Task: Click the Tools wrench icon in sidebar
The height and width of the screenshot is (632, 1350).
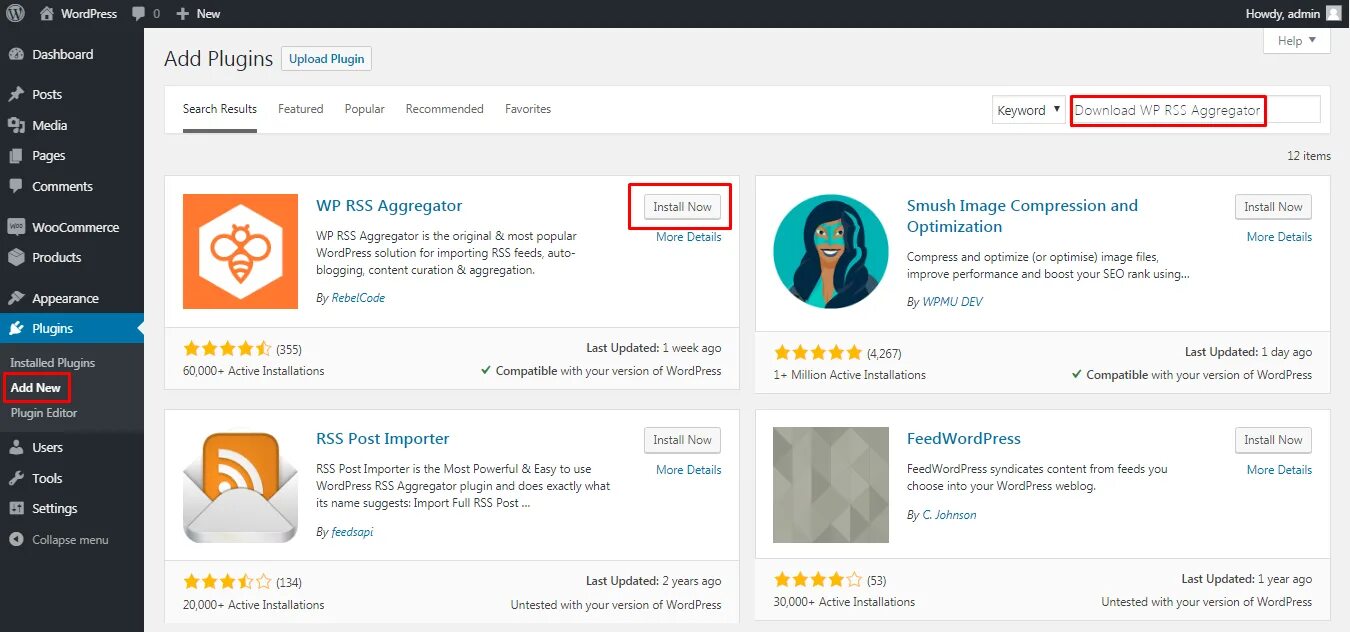Action: click(16, 478)
